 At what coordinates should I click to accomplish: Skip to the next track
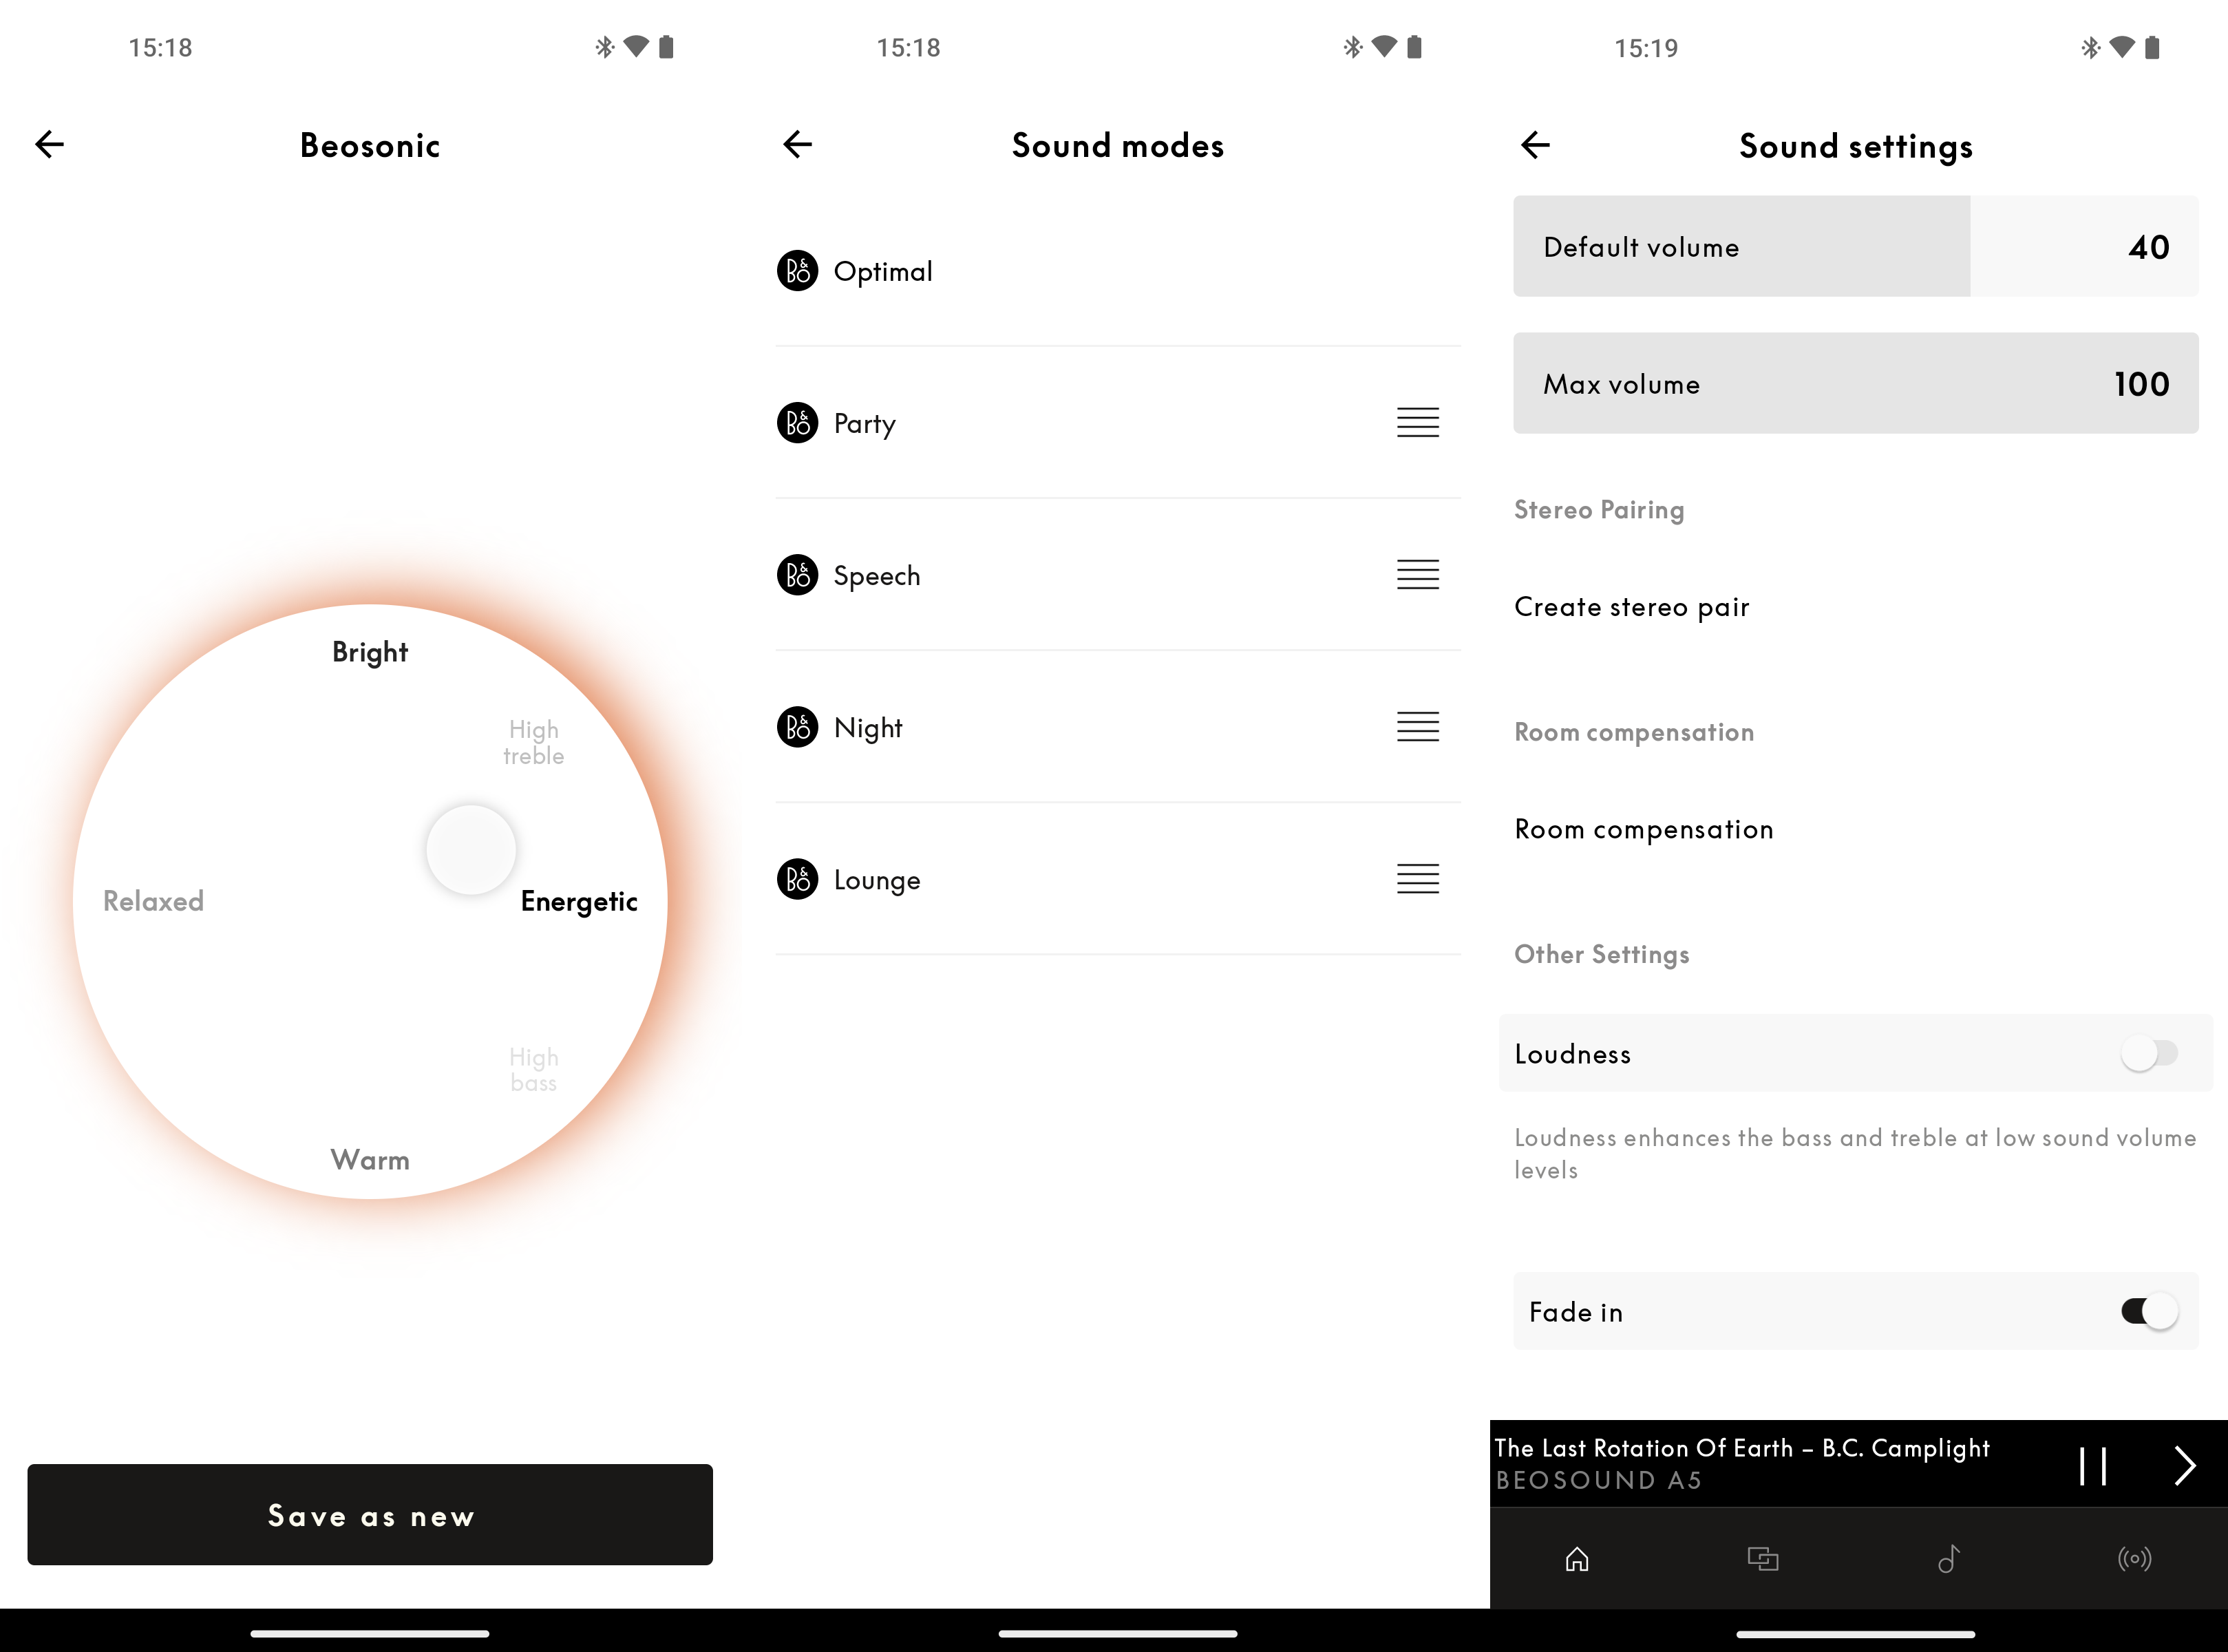tap(2185, 1466)
